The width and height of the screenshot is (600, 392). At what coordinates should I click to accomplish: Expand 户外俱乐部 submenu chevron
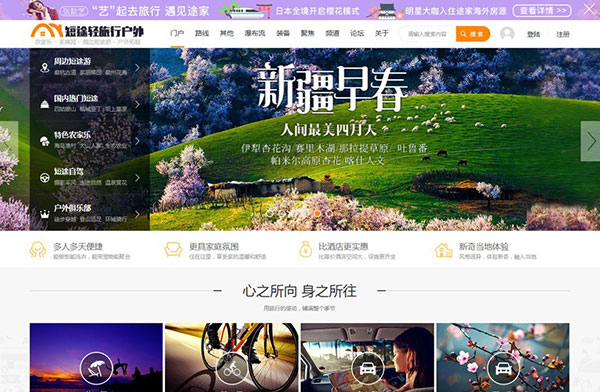137,214
